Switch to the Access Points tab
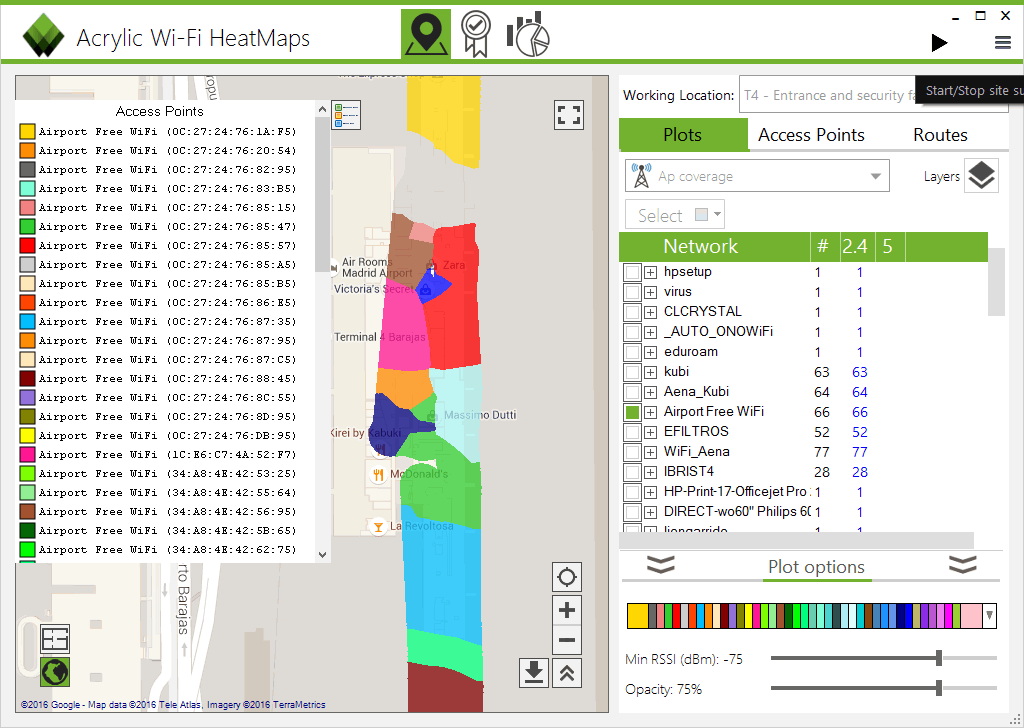 pyautogui.click(x=811, y=135)
